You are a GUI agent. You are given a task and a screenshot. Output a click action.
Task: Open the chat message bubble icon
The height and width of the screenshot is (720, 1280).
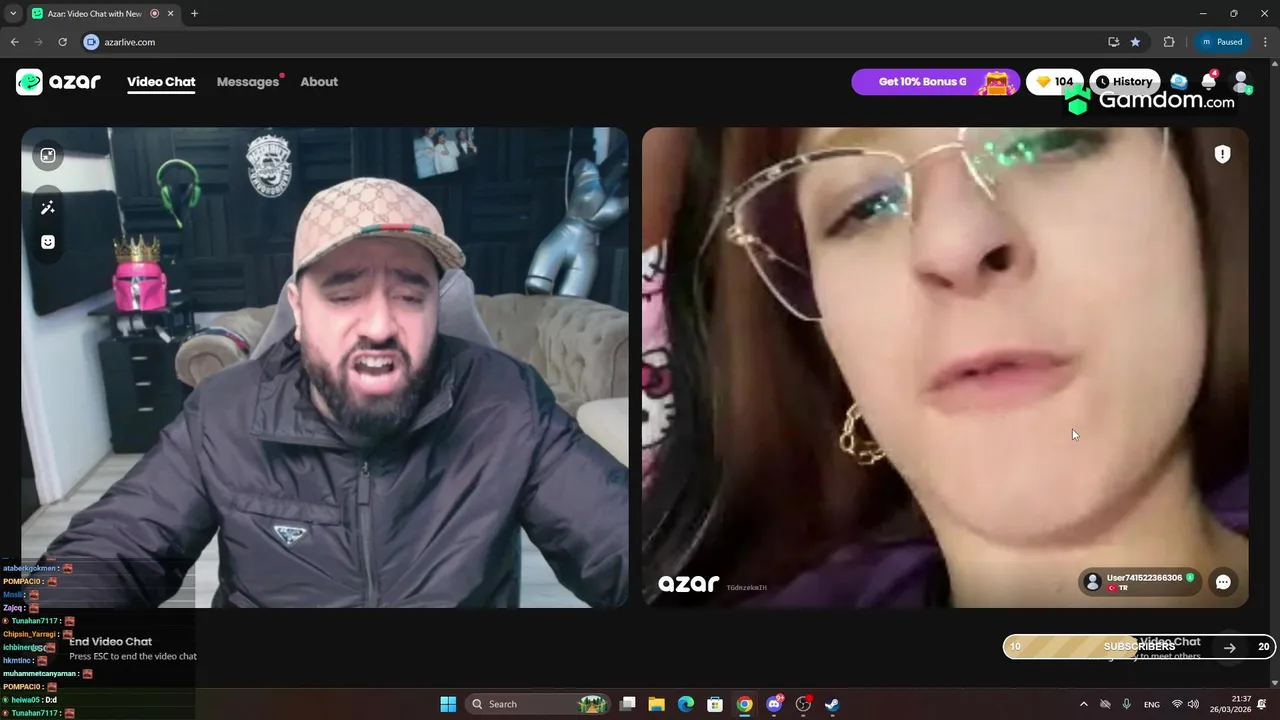tap(1223, 582)
